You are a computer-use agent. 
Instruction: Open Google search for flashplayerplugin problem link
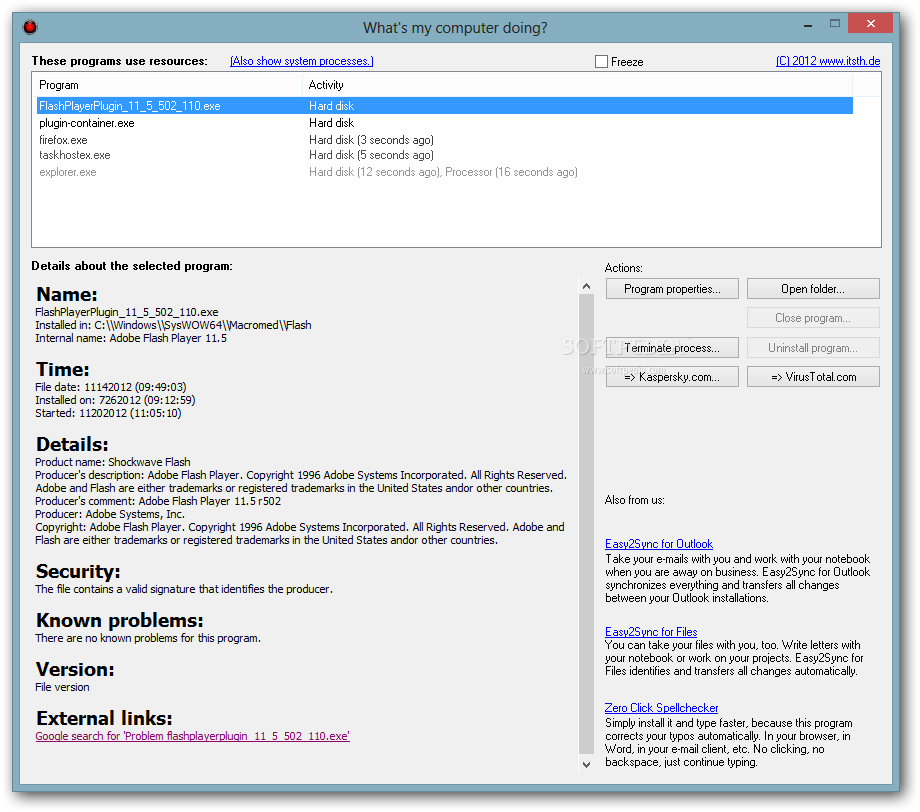tap(192, 736)
